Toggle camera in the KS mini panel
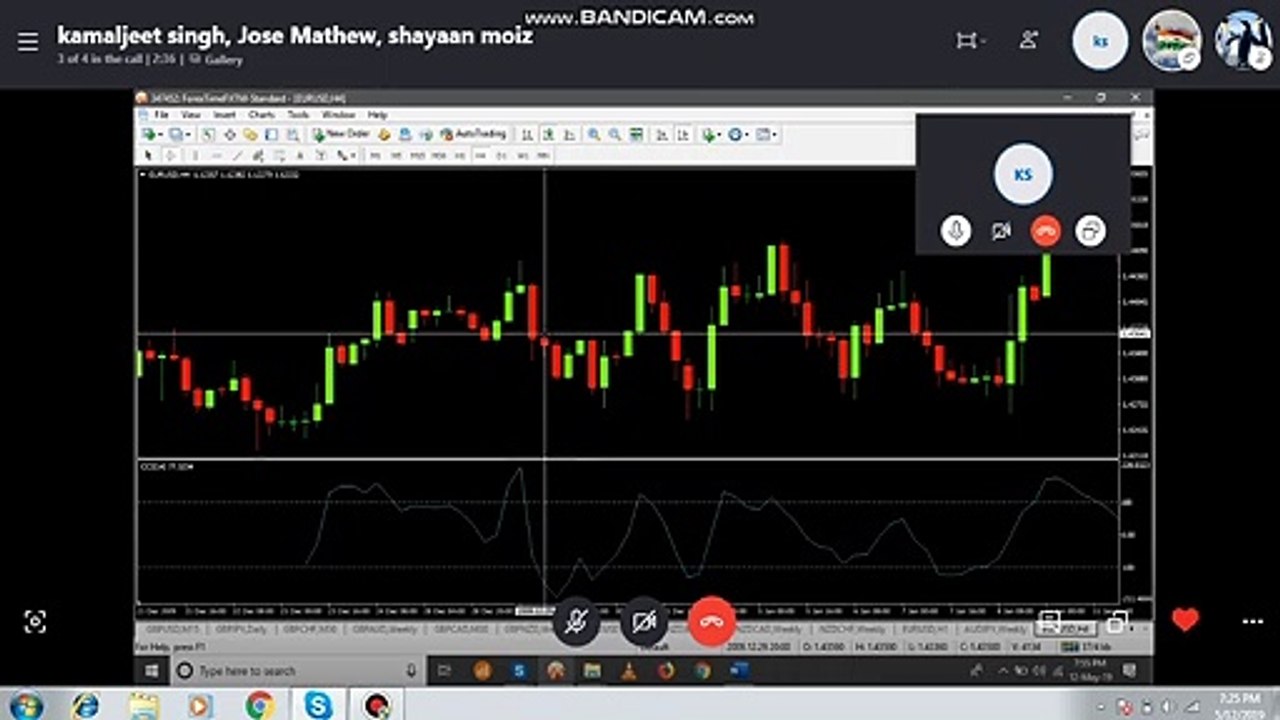Screen dimensions: 1280x720 click(1001, 231)
